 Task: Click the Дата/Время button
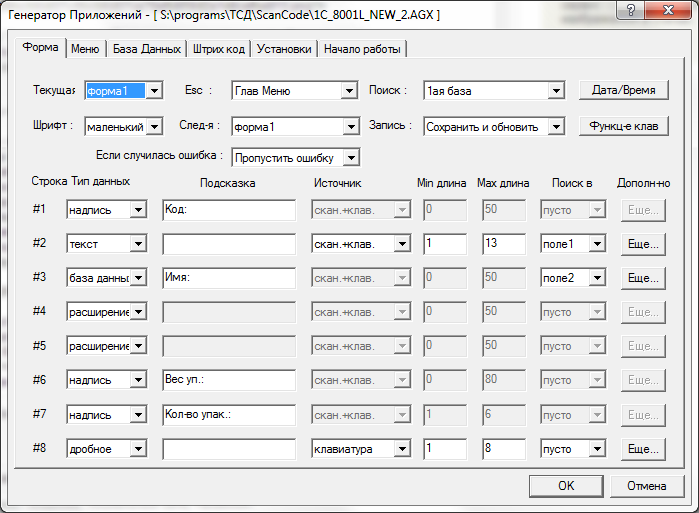(623, 90)
